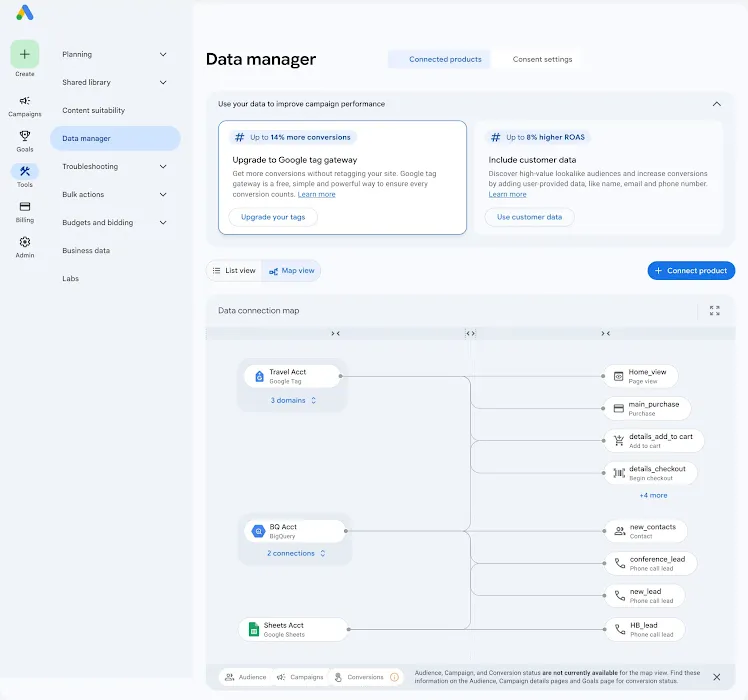The image size is (748, 700).
Task: Dismiss the map status notice with X
Action: click(x=717, y=677)
